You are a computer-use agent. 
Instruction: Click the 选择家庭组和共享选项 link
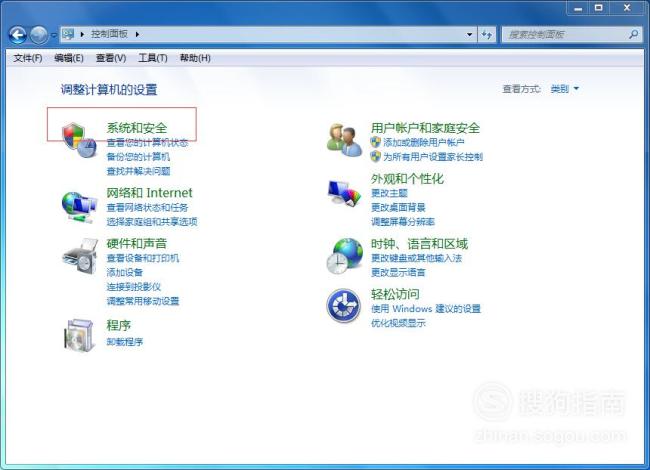point(152,222)
